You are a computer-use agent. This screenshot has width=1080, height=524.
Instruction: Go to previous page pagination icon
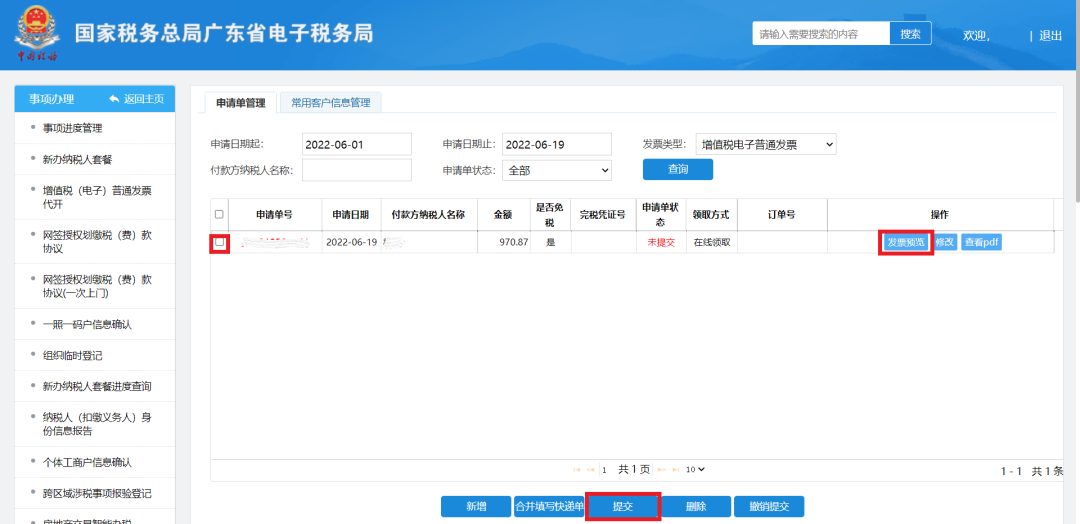click(x=590, y=470)
